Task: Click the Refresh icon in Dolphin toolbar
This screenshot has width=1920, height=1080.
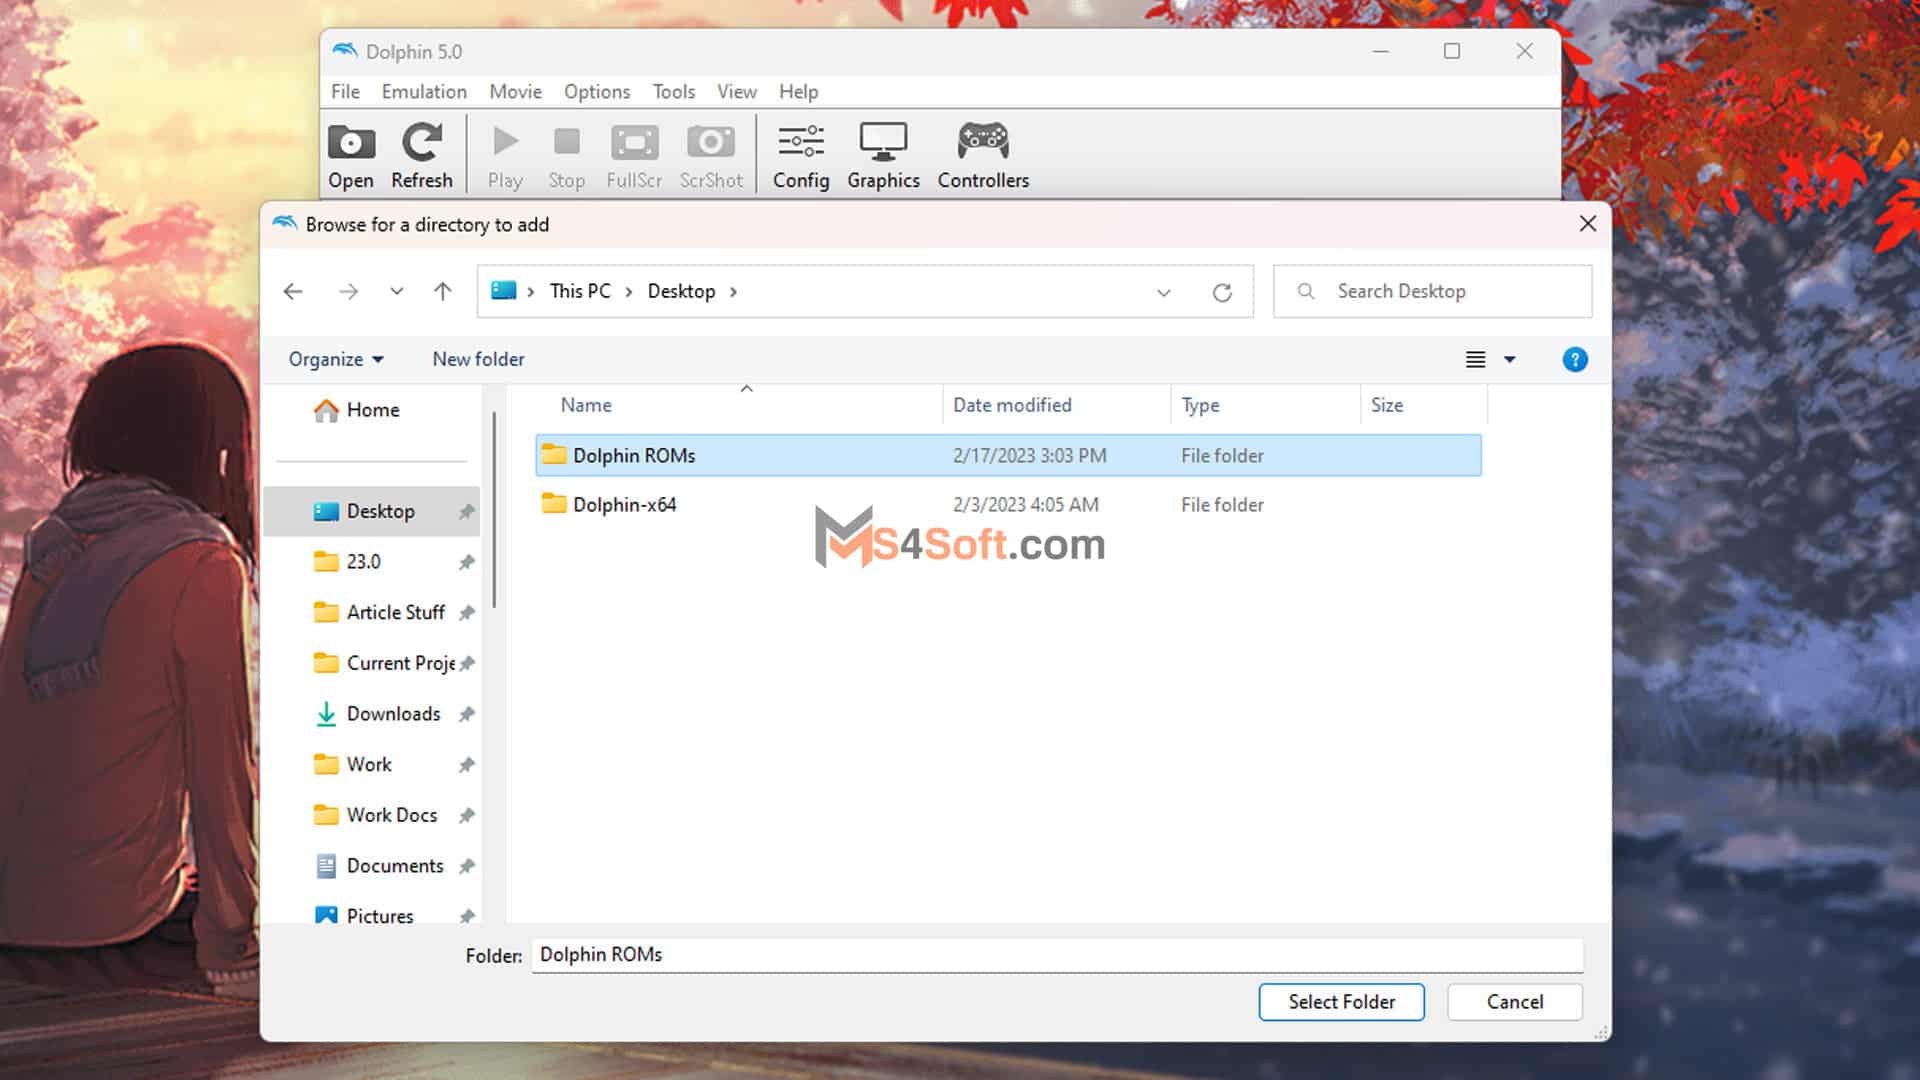Action: (421, 156)
